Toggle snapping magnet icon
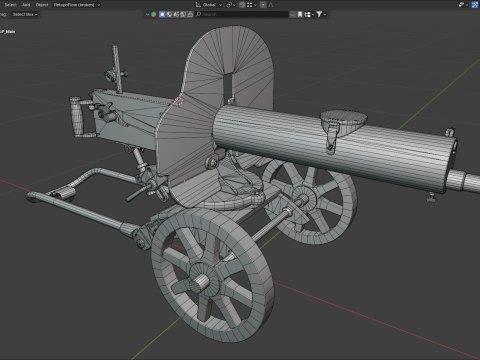480x360 pixels. point(242,5)
